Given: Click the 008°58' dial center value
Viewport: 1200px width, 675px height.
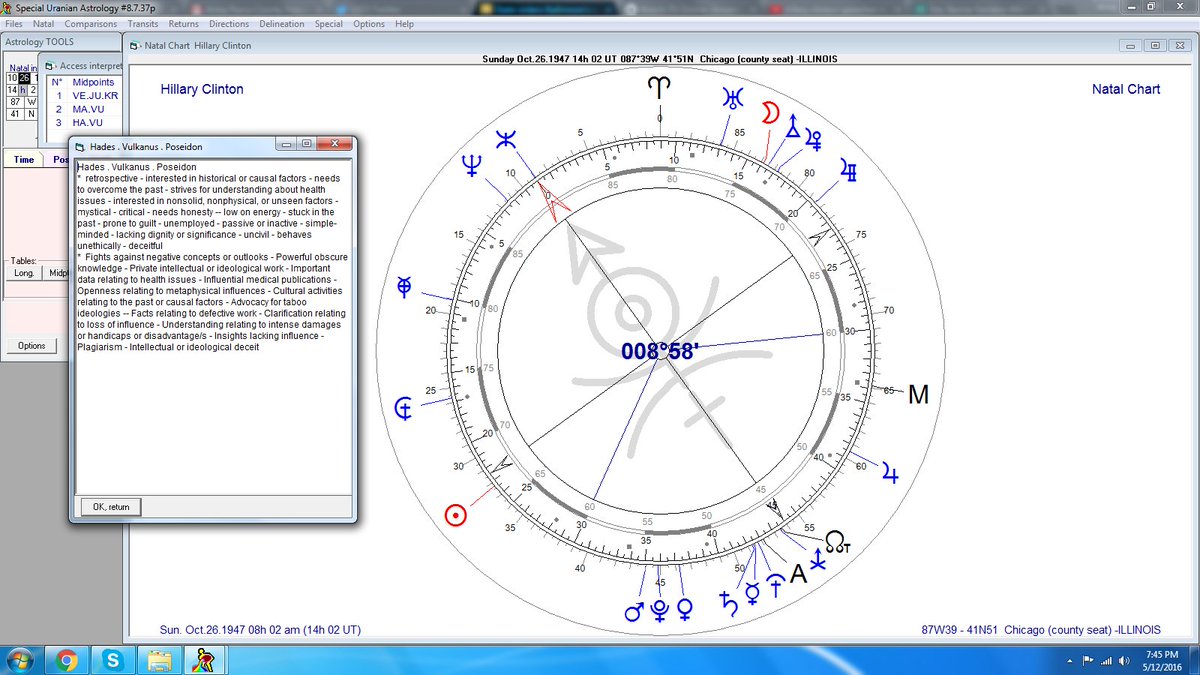Looking at the screenshot, I should [660, 352].
